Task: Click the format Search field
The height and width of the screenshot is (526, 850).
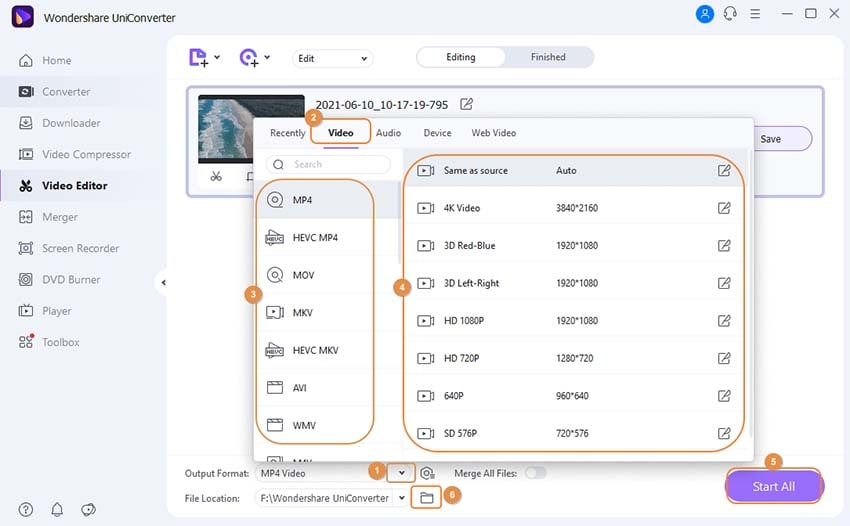Action: coord(328,164)
